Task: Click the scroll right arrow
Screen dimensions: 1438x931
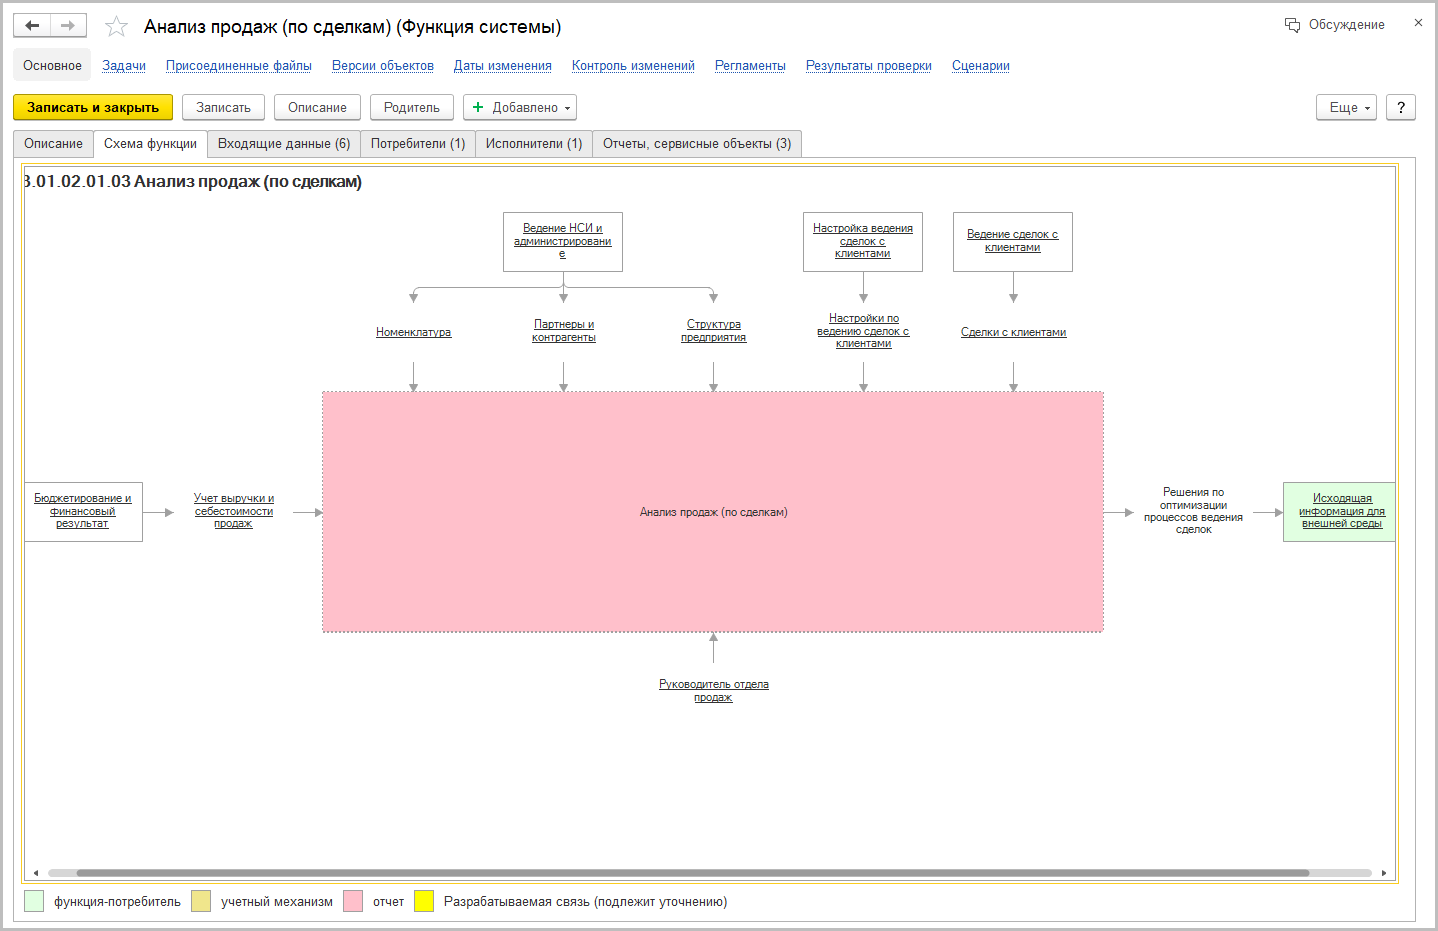Action: [x=1384, y=873]
